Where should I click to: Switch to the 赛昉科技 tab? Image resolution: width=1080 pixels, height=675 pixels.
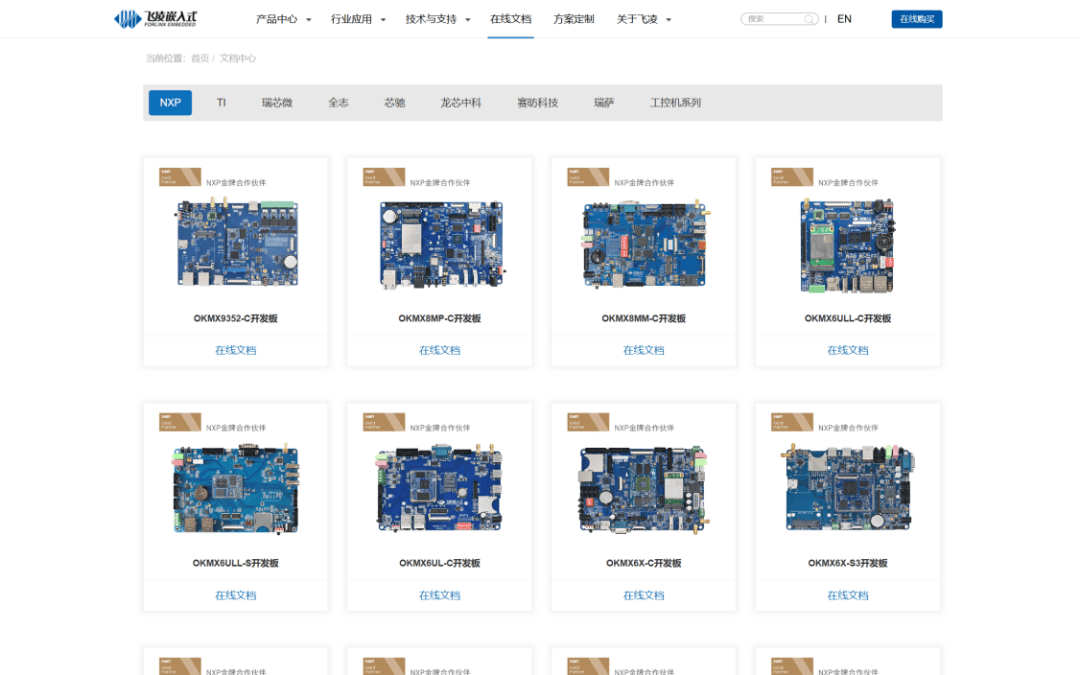tap(538, 103)
